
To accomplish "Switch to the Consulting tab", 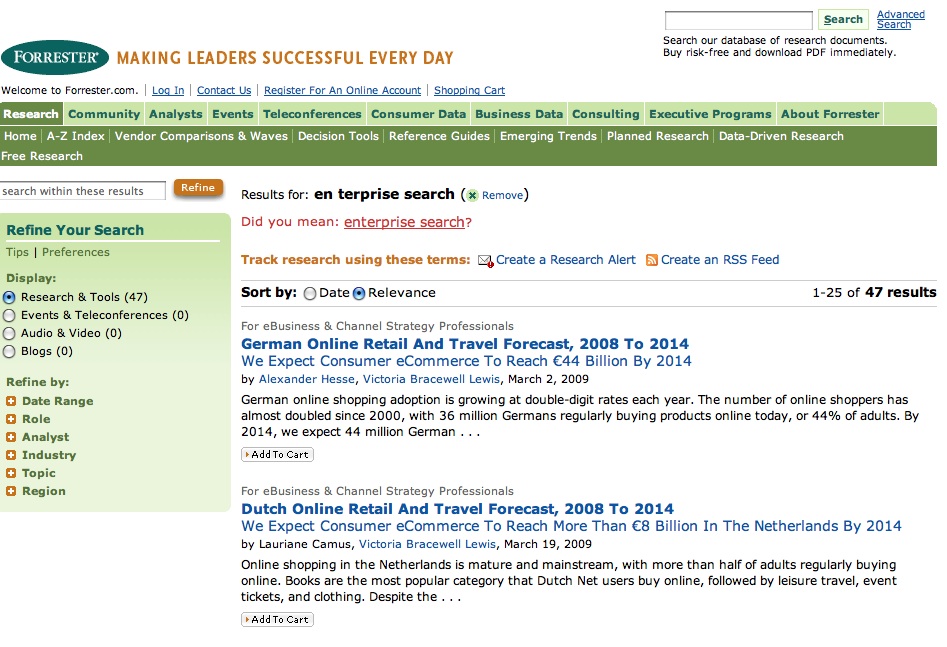I will 606,114.
